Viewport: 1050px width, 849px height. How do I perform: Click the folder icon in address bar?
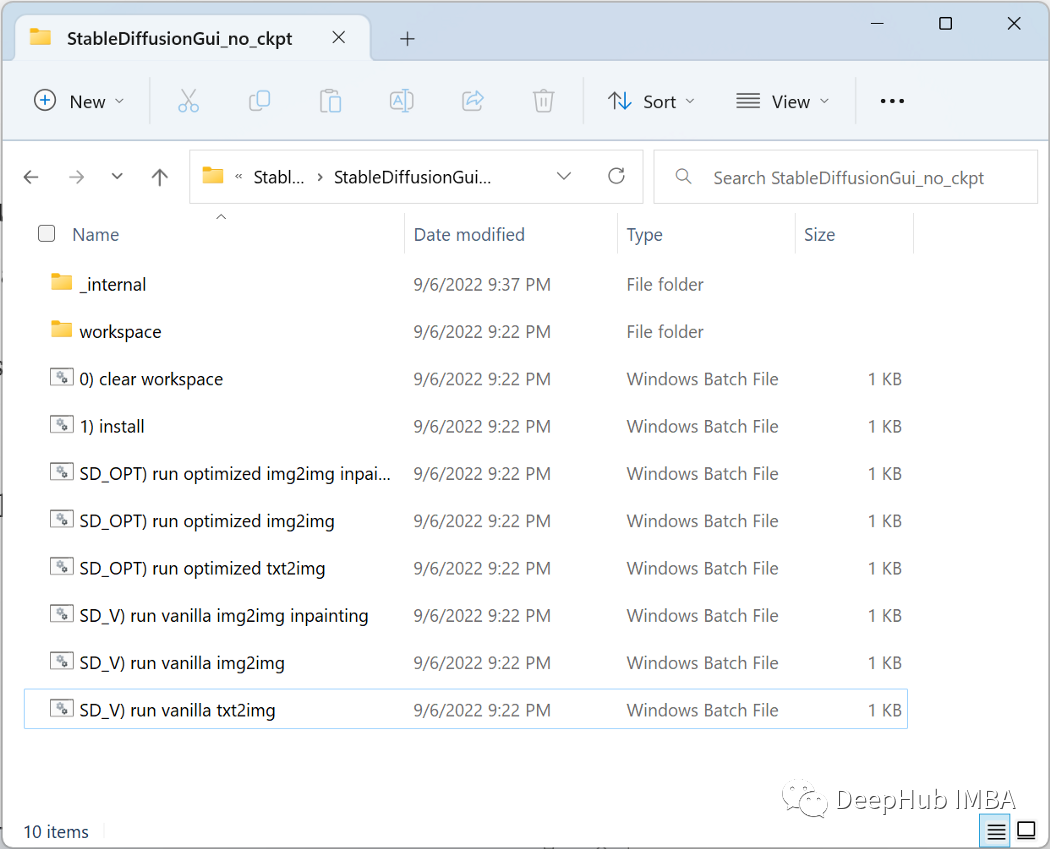[213, 175]
